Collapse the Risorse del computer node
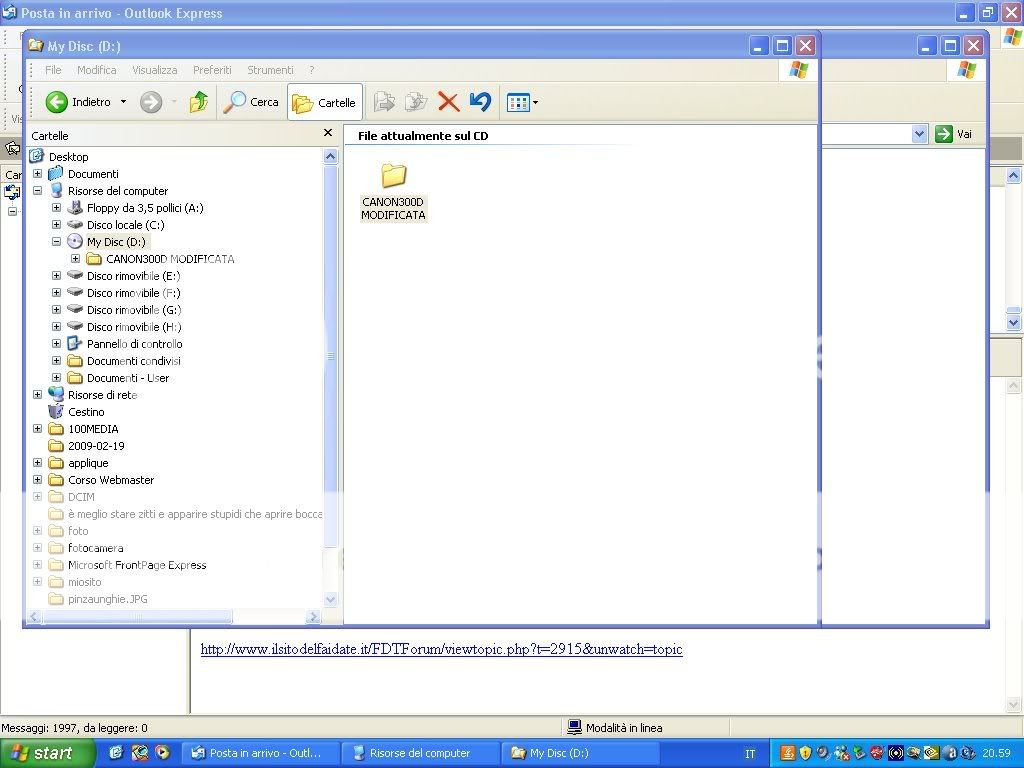This screenshot has width=1024, height=768. click(38, 191)
